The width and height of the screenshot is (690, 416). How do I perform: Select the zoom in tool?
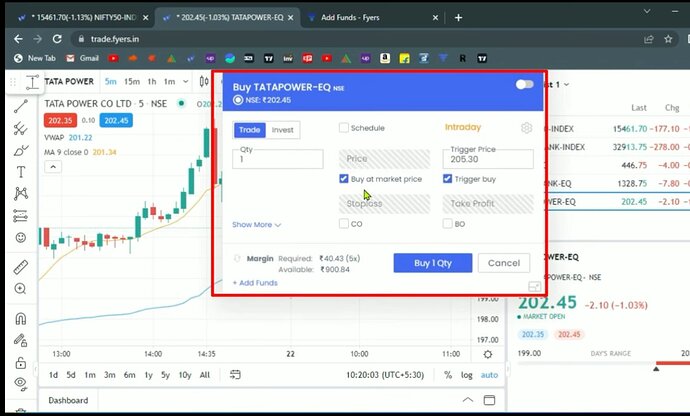coord(21,289)
